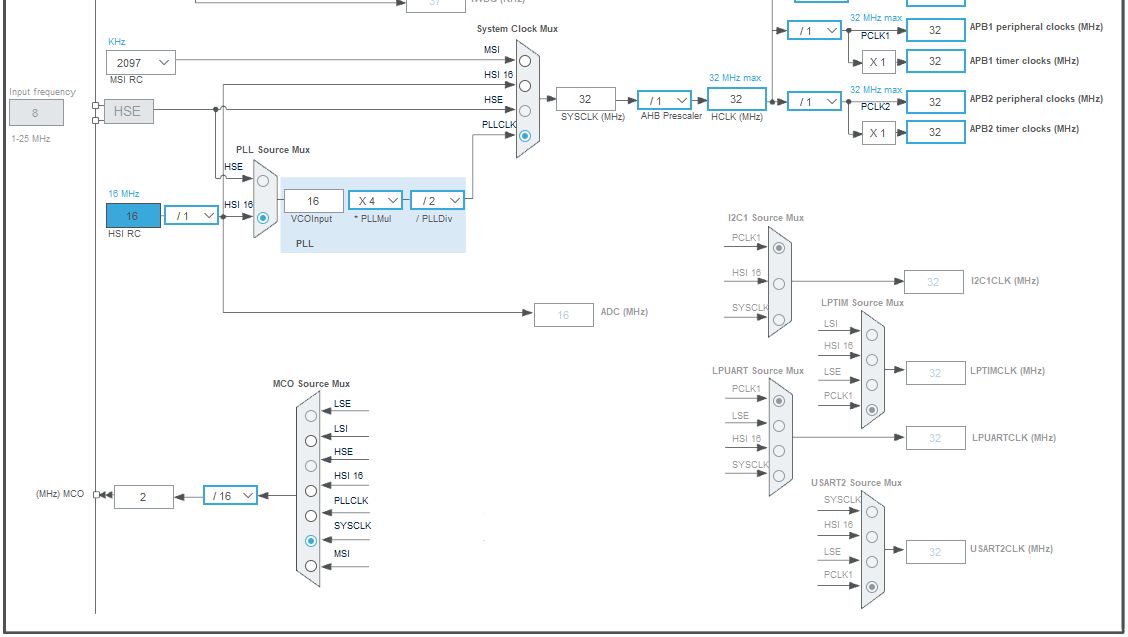Set MCO Source Mux to HSI 16
This screenshot has width=1128, height=637.
pyautogui.click(x=311, y=491)
